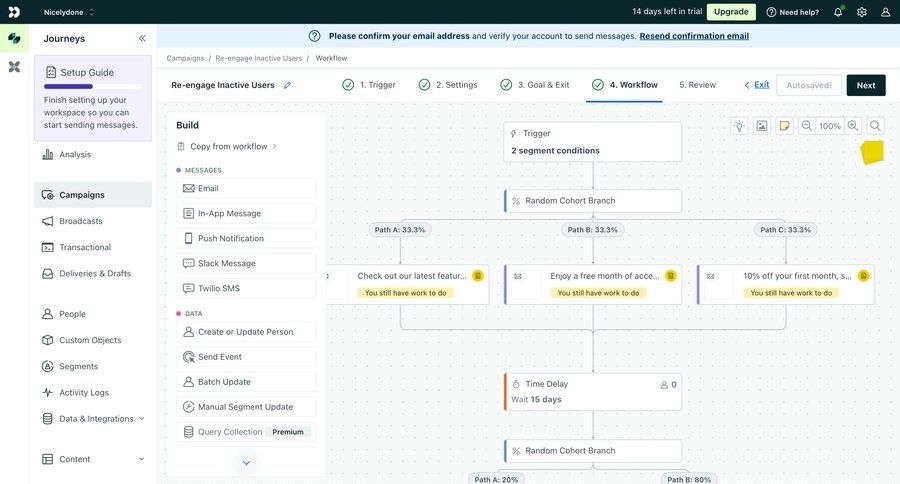Open user account profile icon
Viewport: 900px width, 484px height.
[885, 12]
